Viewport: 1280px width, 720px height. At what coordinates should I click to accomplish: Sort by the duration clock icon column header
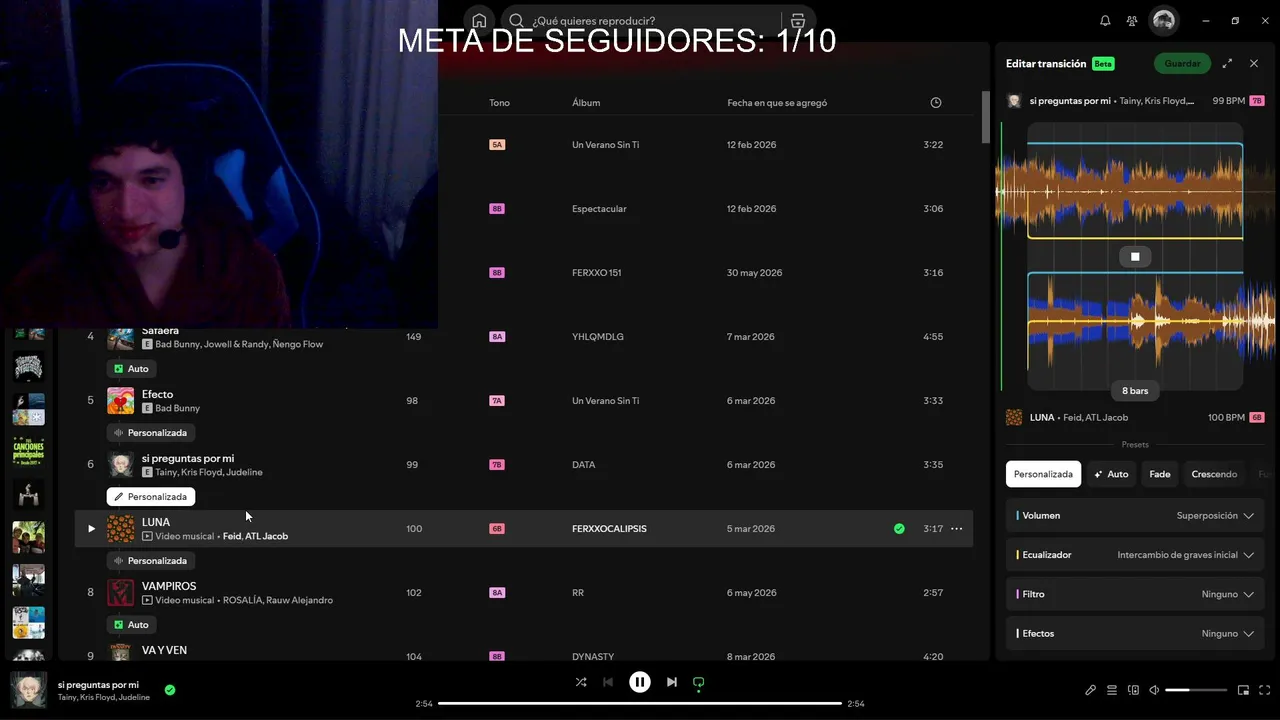[x=936, y=103]
